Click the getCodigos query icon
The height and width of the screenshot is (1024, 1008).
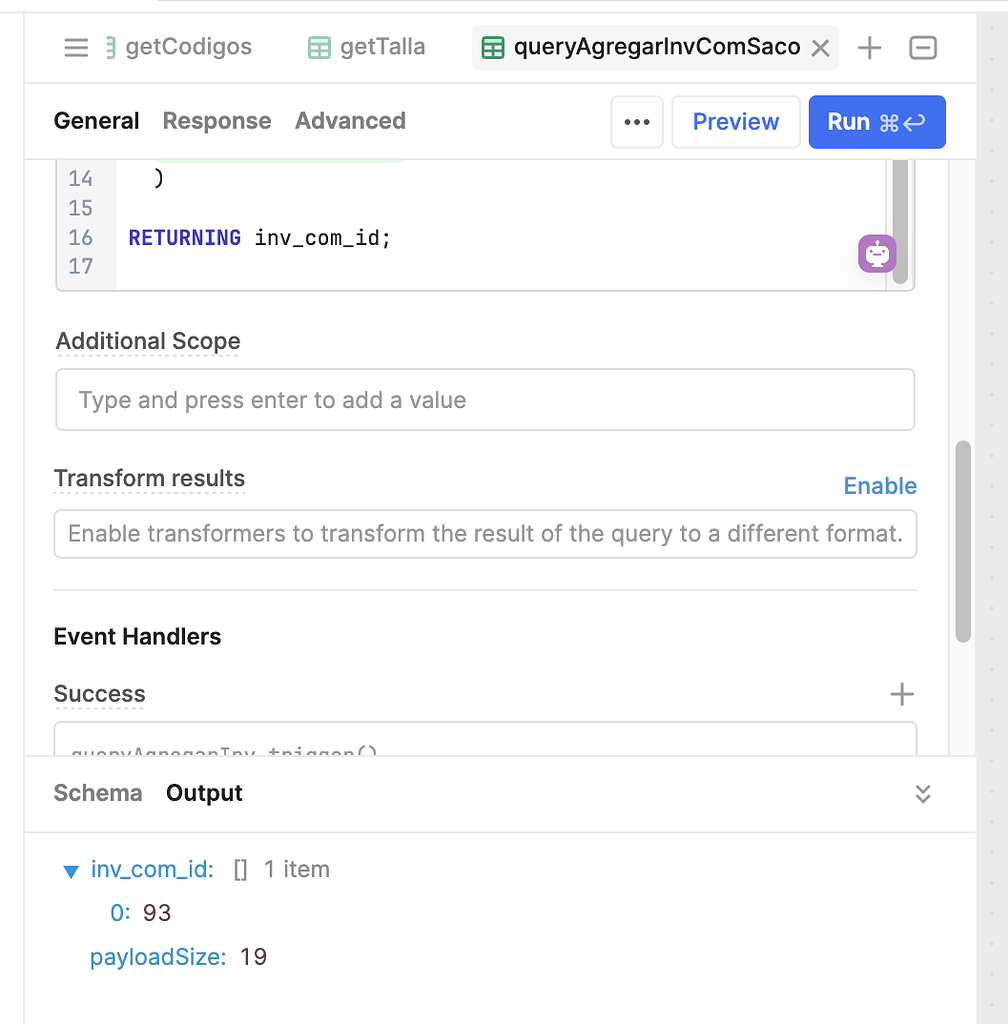click(110, 48)
